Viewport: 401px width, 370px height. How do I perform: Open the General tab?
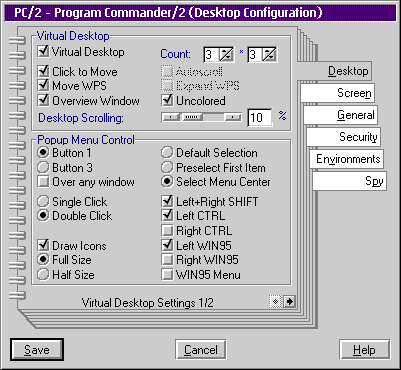coord(340,115)
